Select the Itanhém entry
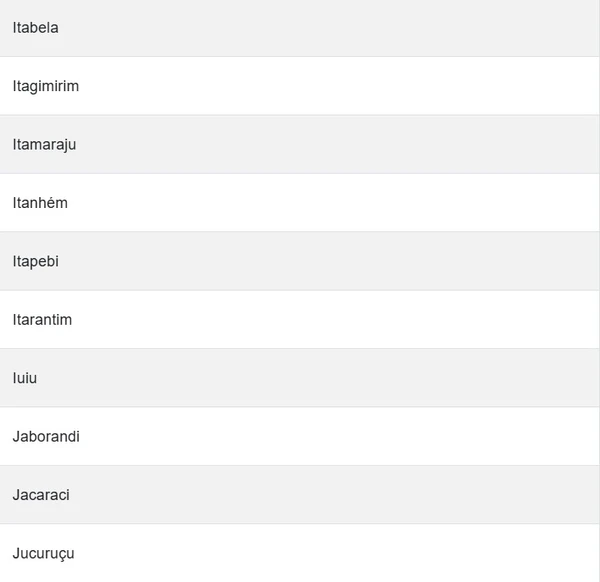Viewport: 600px width, 582px height. click(300, 203)
